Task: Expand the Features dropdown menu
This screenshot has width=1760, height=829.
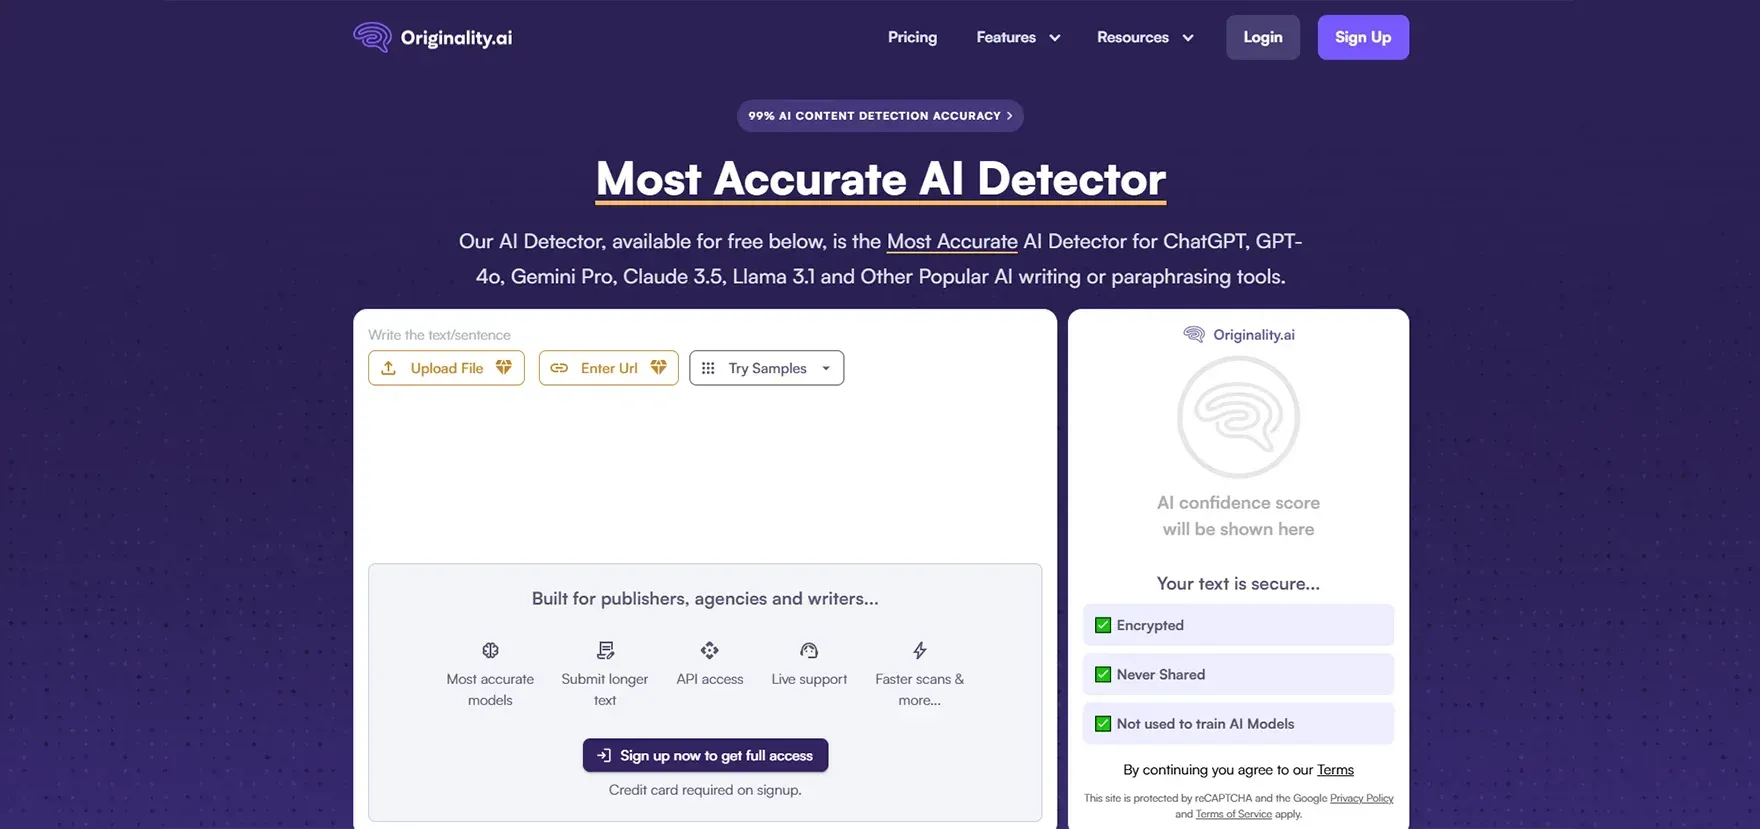Action: click(1018, 37)
